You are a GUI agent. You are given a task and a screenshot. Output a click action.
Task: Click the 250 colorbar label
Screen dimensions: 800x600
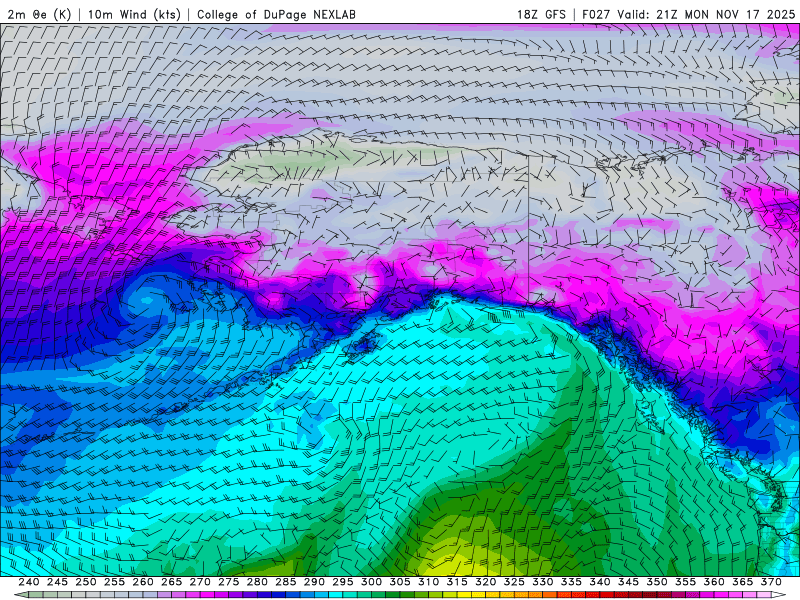(x=86, y=582)
